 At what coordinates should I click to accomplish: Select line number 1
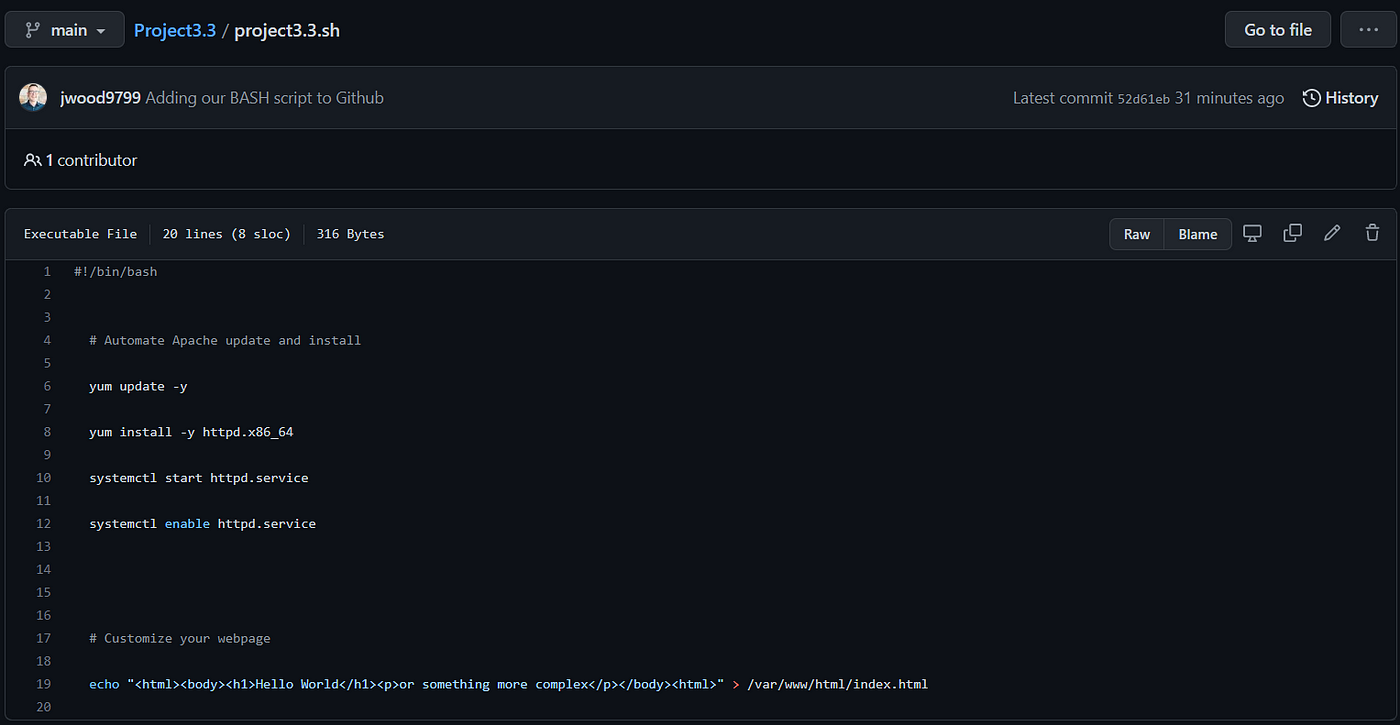coord(46,272)
